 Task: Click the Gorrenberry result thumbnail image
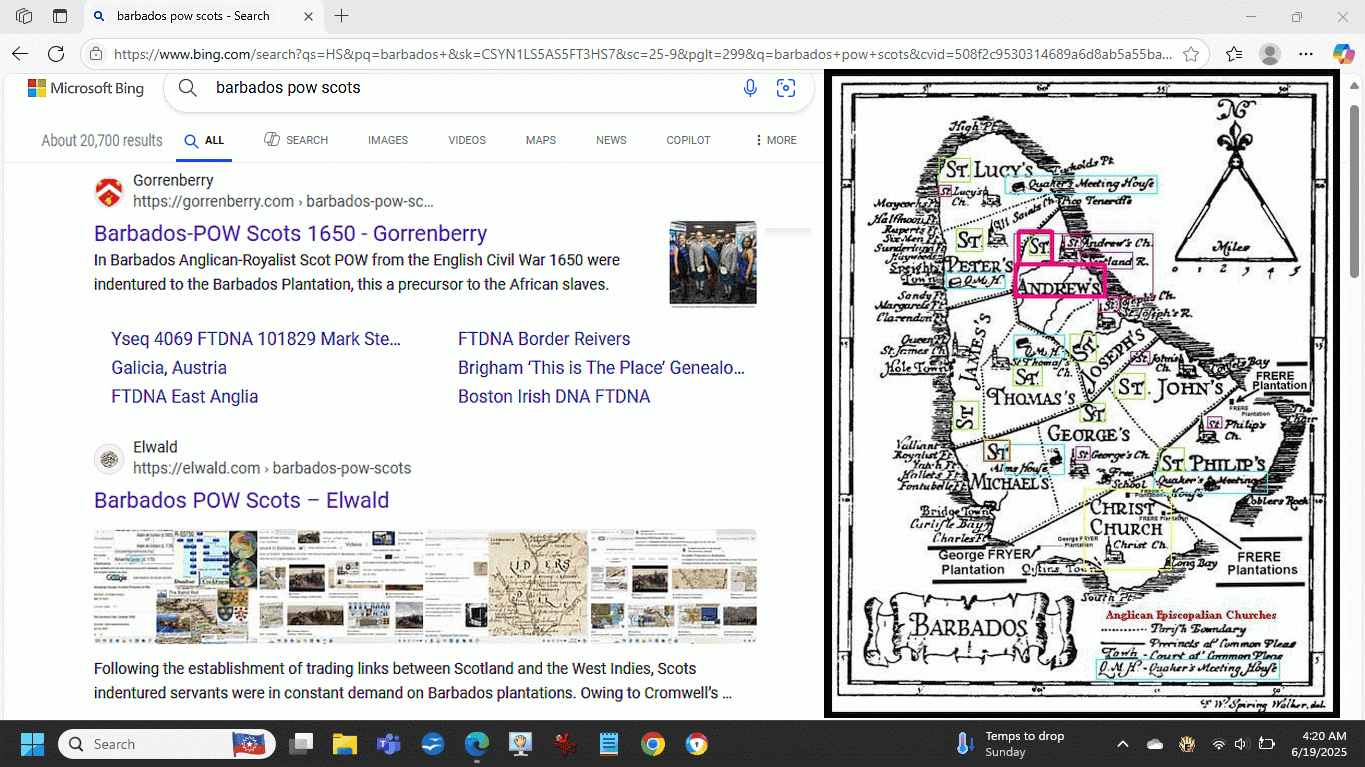712,262
